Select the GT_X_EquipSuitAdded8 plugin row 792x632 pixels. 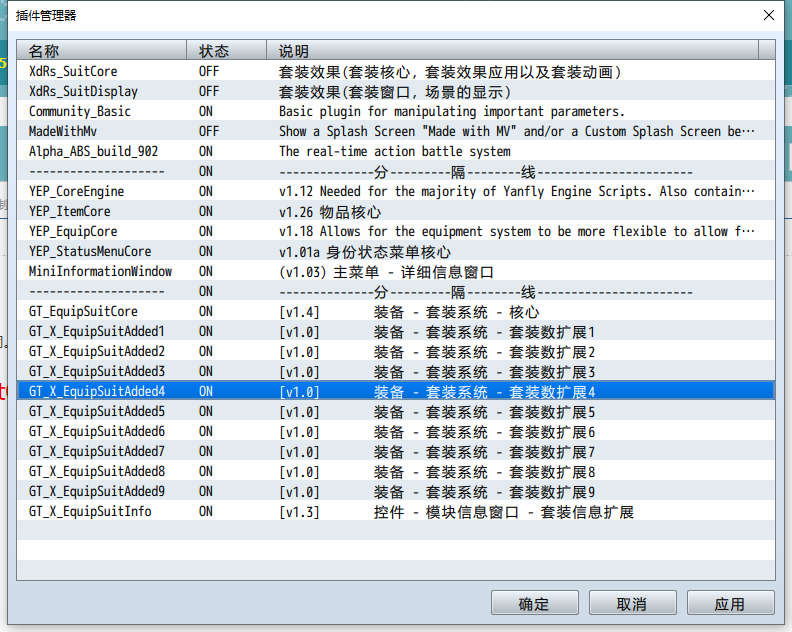click(396, 471)
